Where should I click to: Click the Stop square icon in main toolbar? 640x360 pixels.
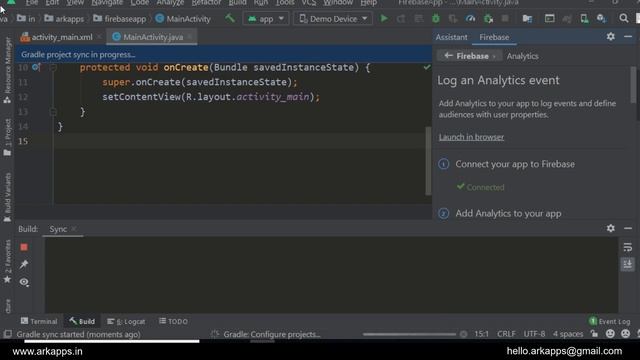pyautogui.click(x=505, y=18)
